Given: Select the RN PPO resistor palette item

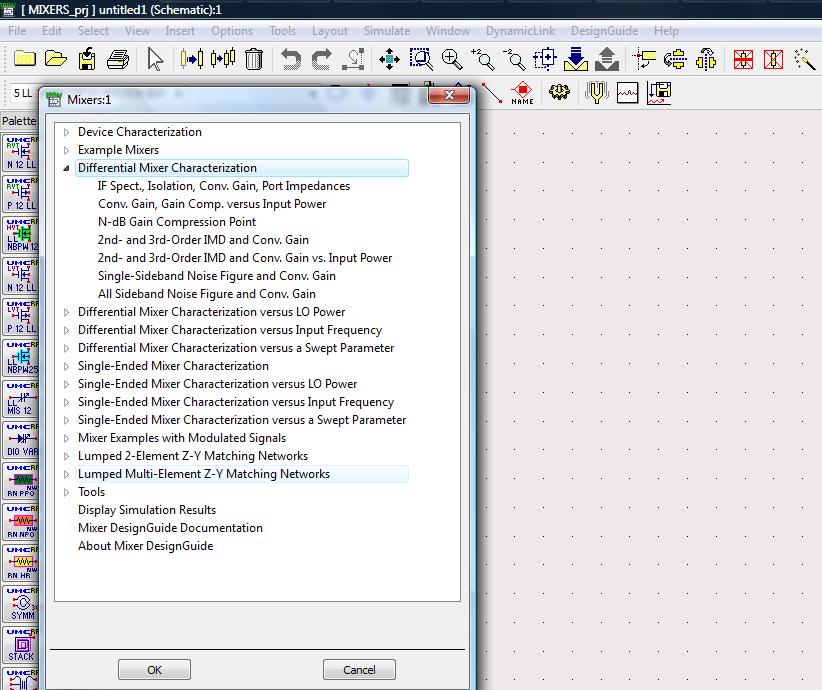Looking at the screenshot, I should 20,481.
